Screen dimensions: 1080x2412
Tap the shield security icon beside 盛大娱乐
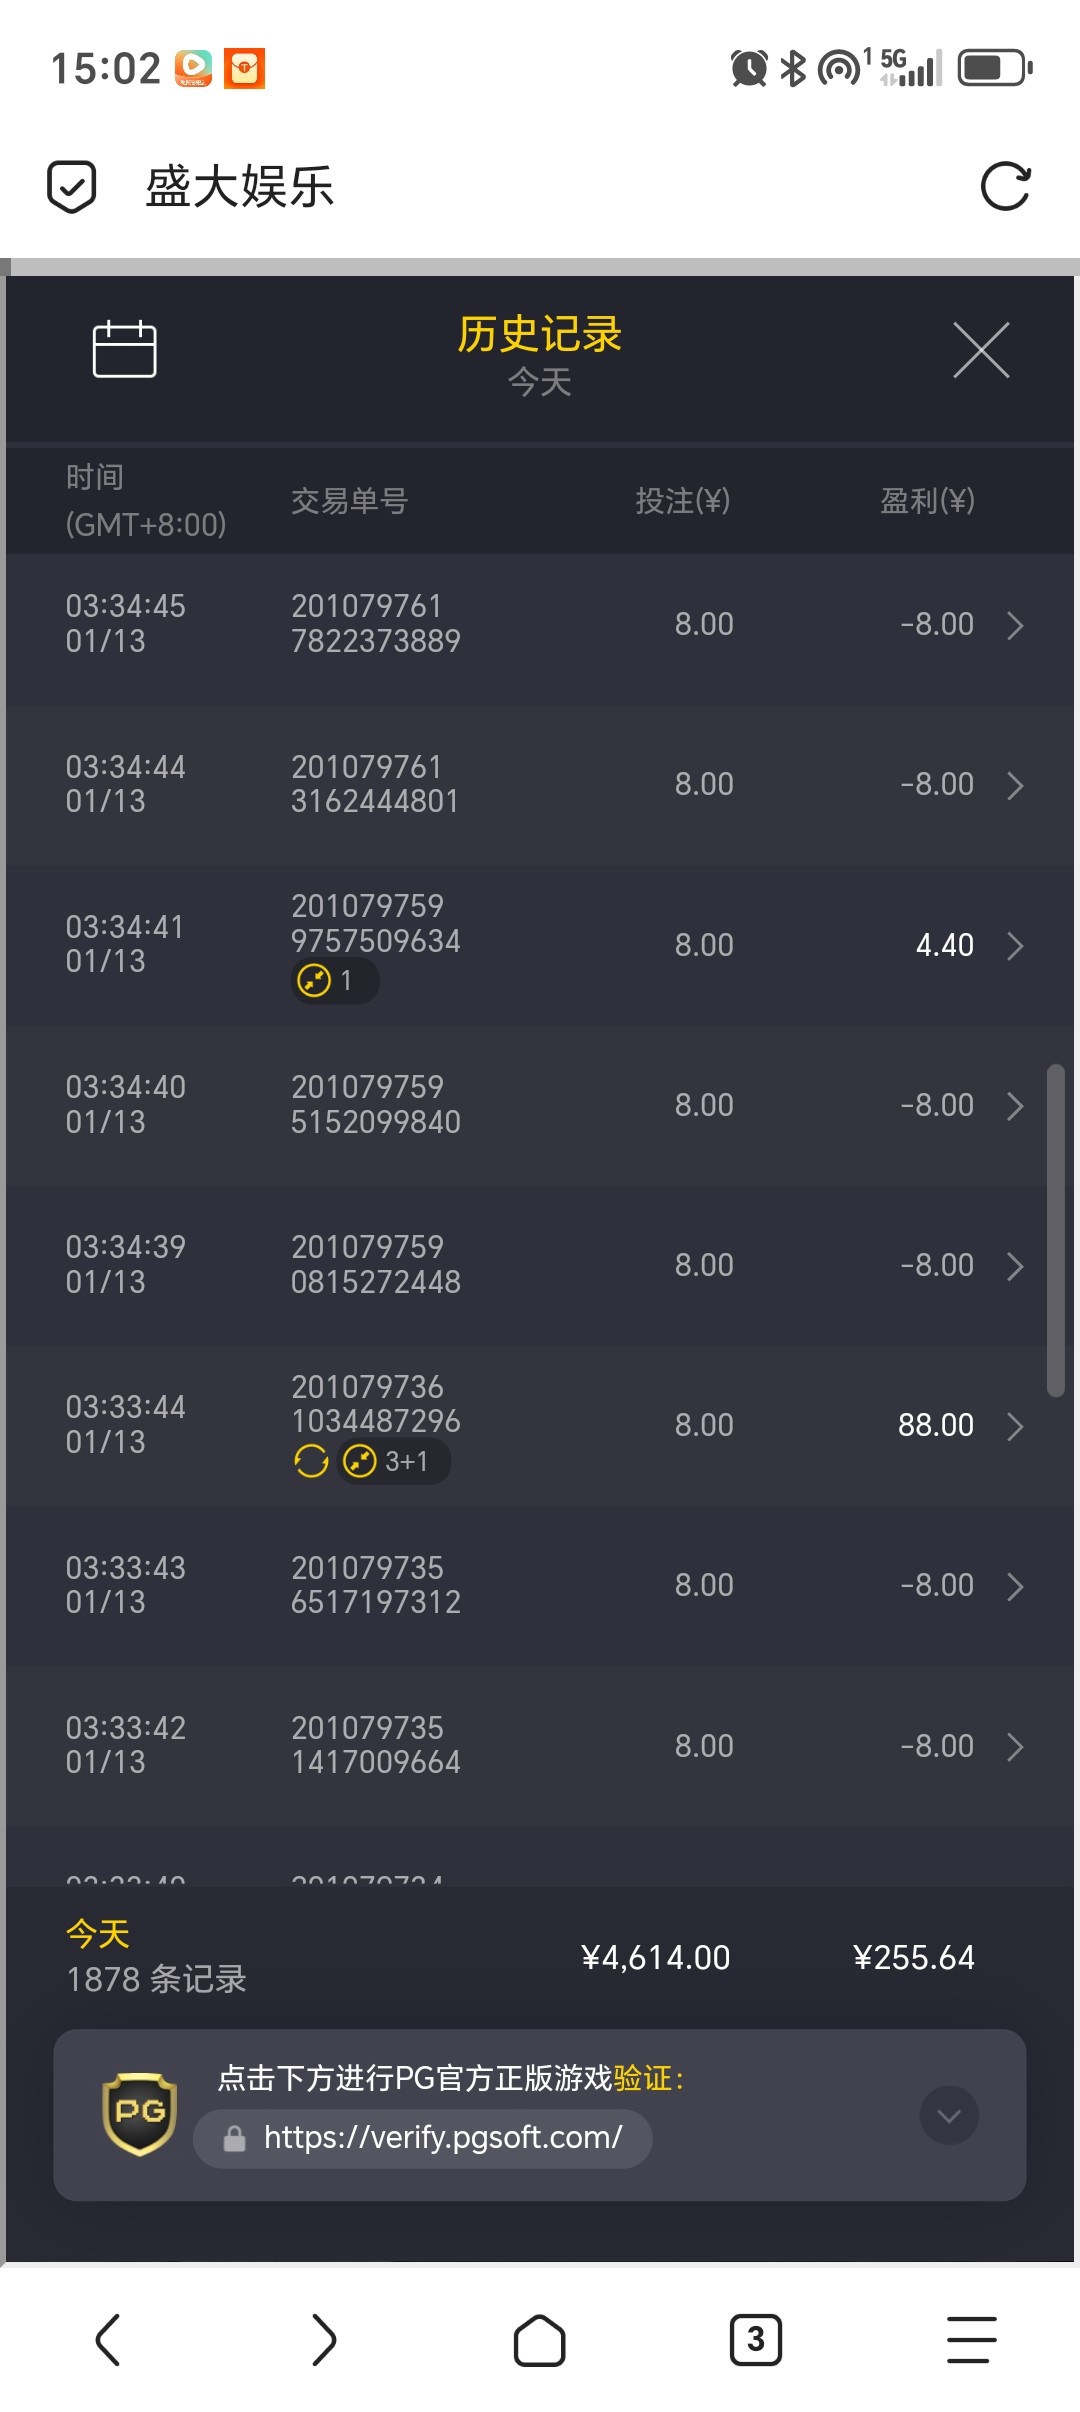click(72, 187)
